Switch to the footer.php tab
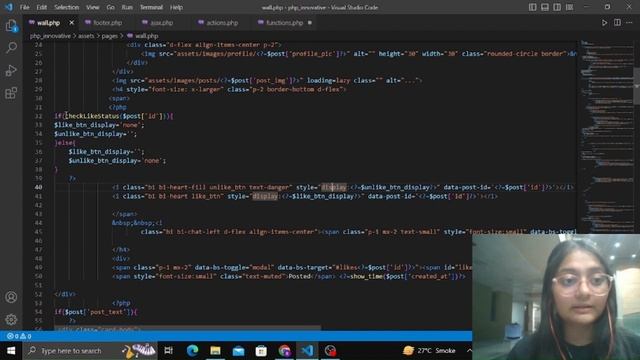 click(x=107, y=23)
